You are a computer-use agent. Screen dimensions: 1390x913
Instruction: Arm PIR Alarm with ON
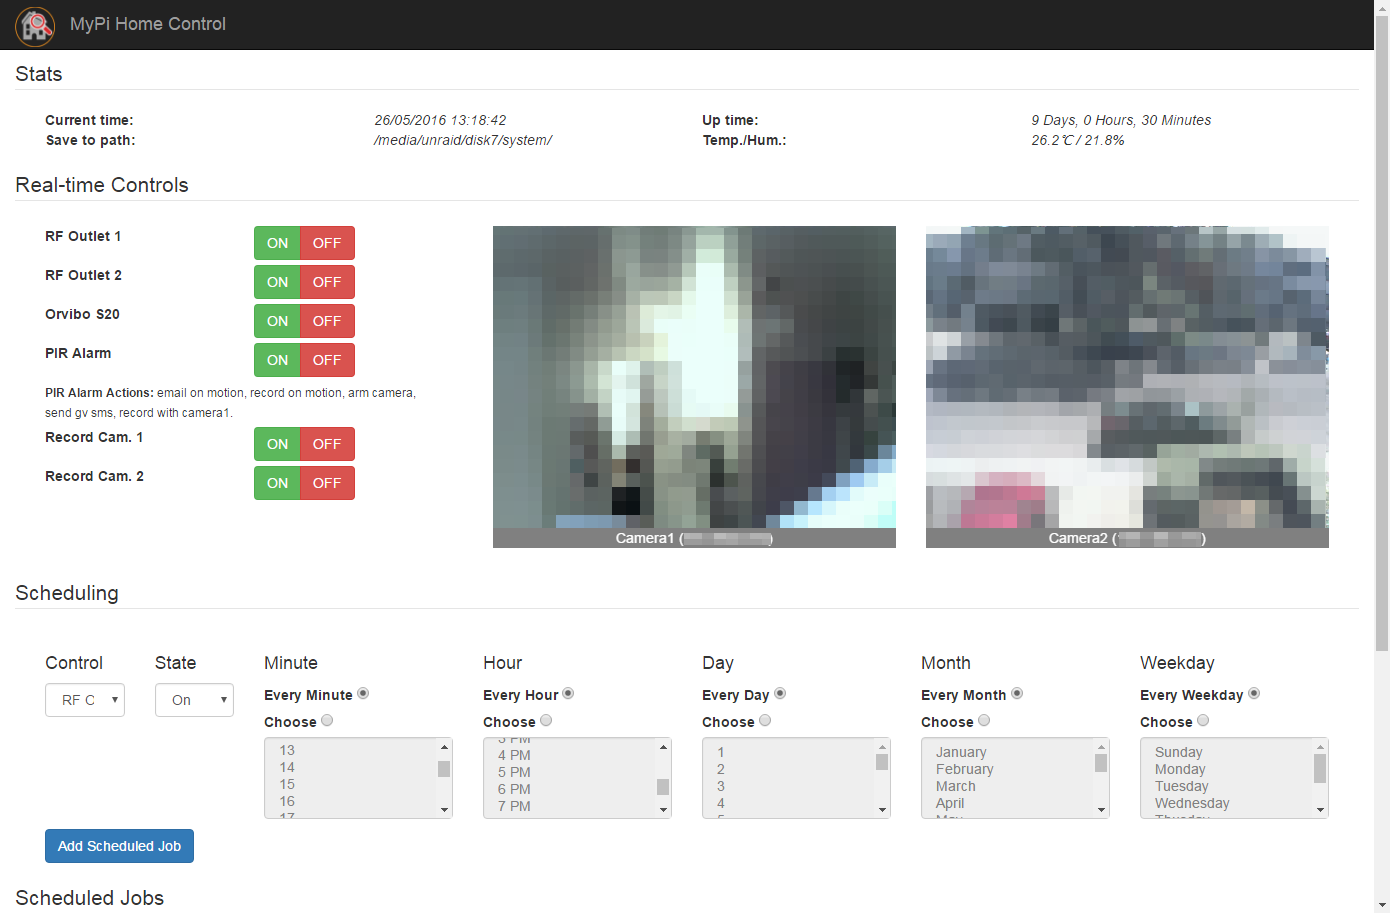tap(277, 360)
